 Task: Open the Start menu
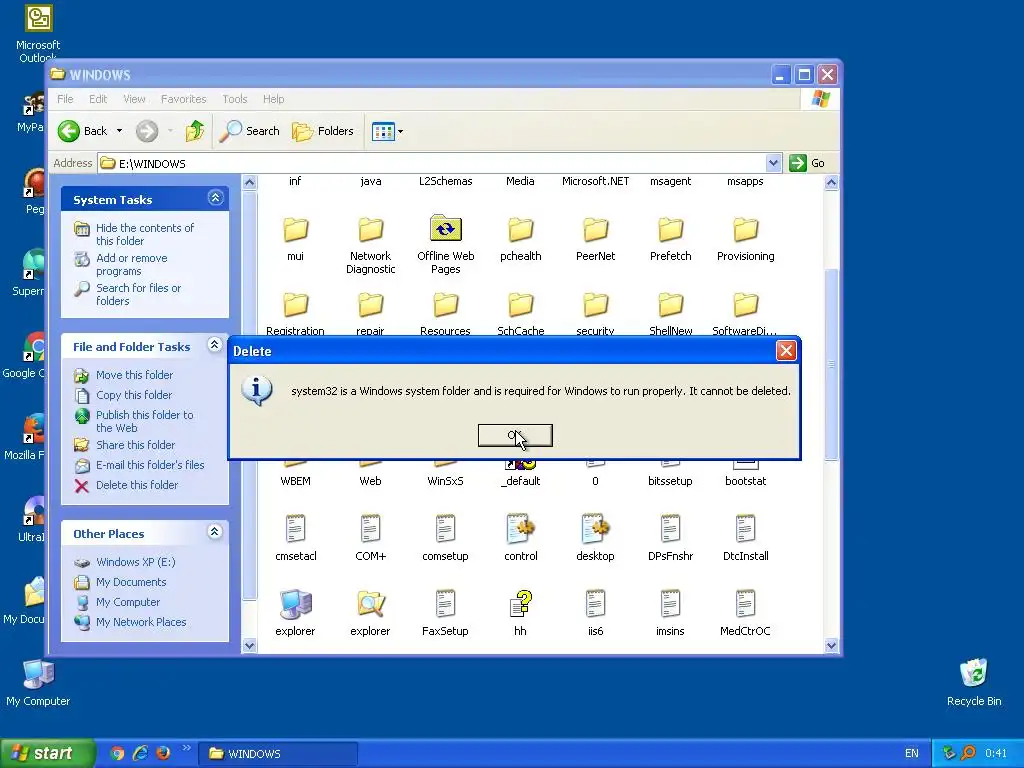46,753
